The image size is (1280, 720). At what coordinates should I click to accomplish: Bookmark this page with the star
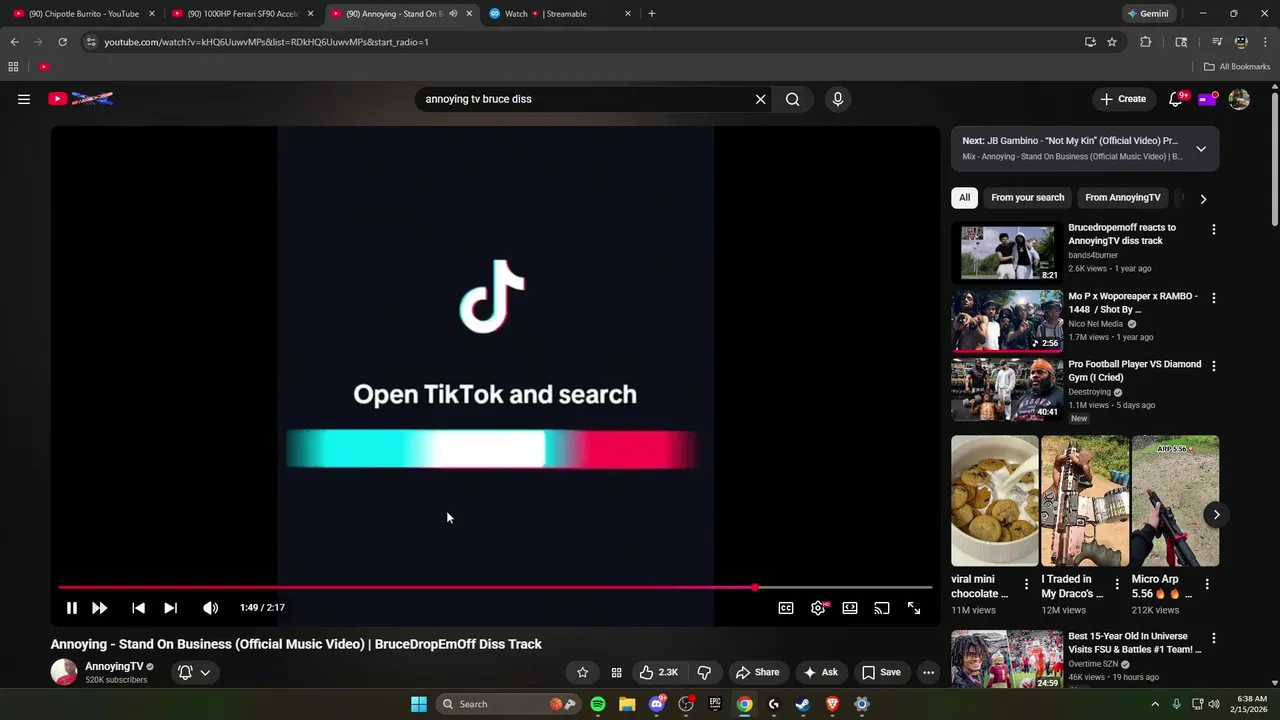pyautogui.click(x=1112, y=42)
